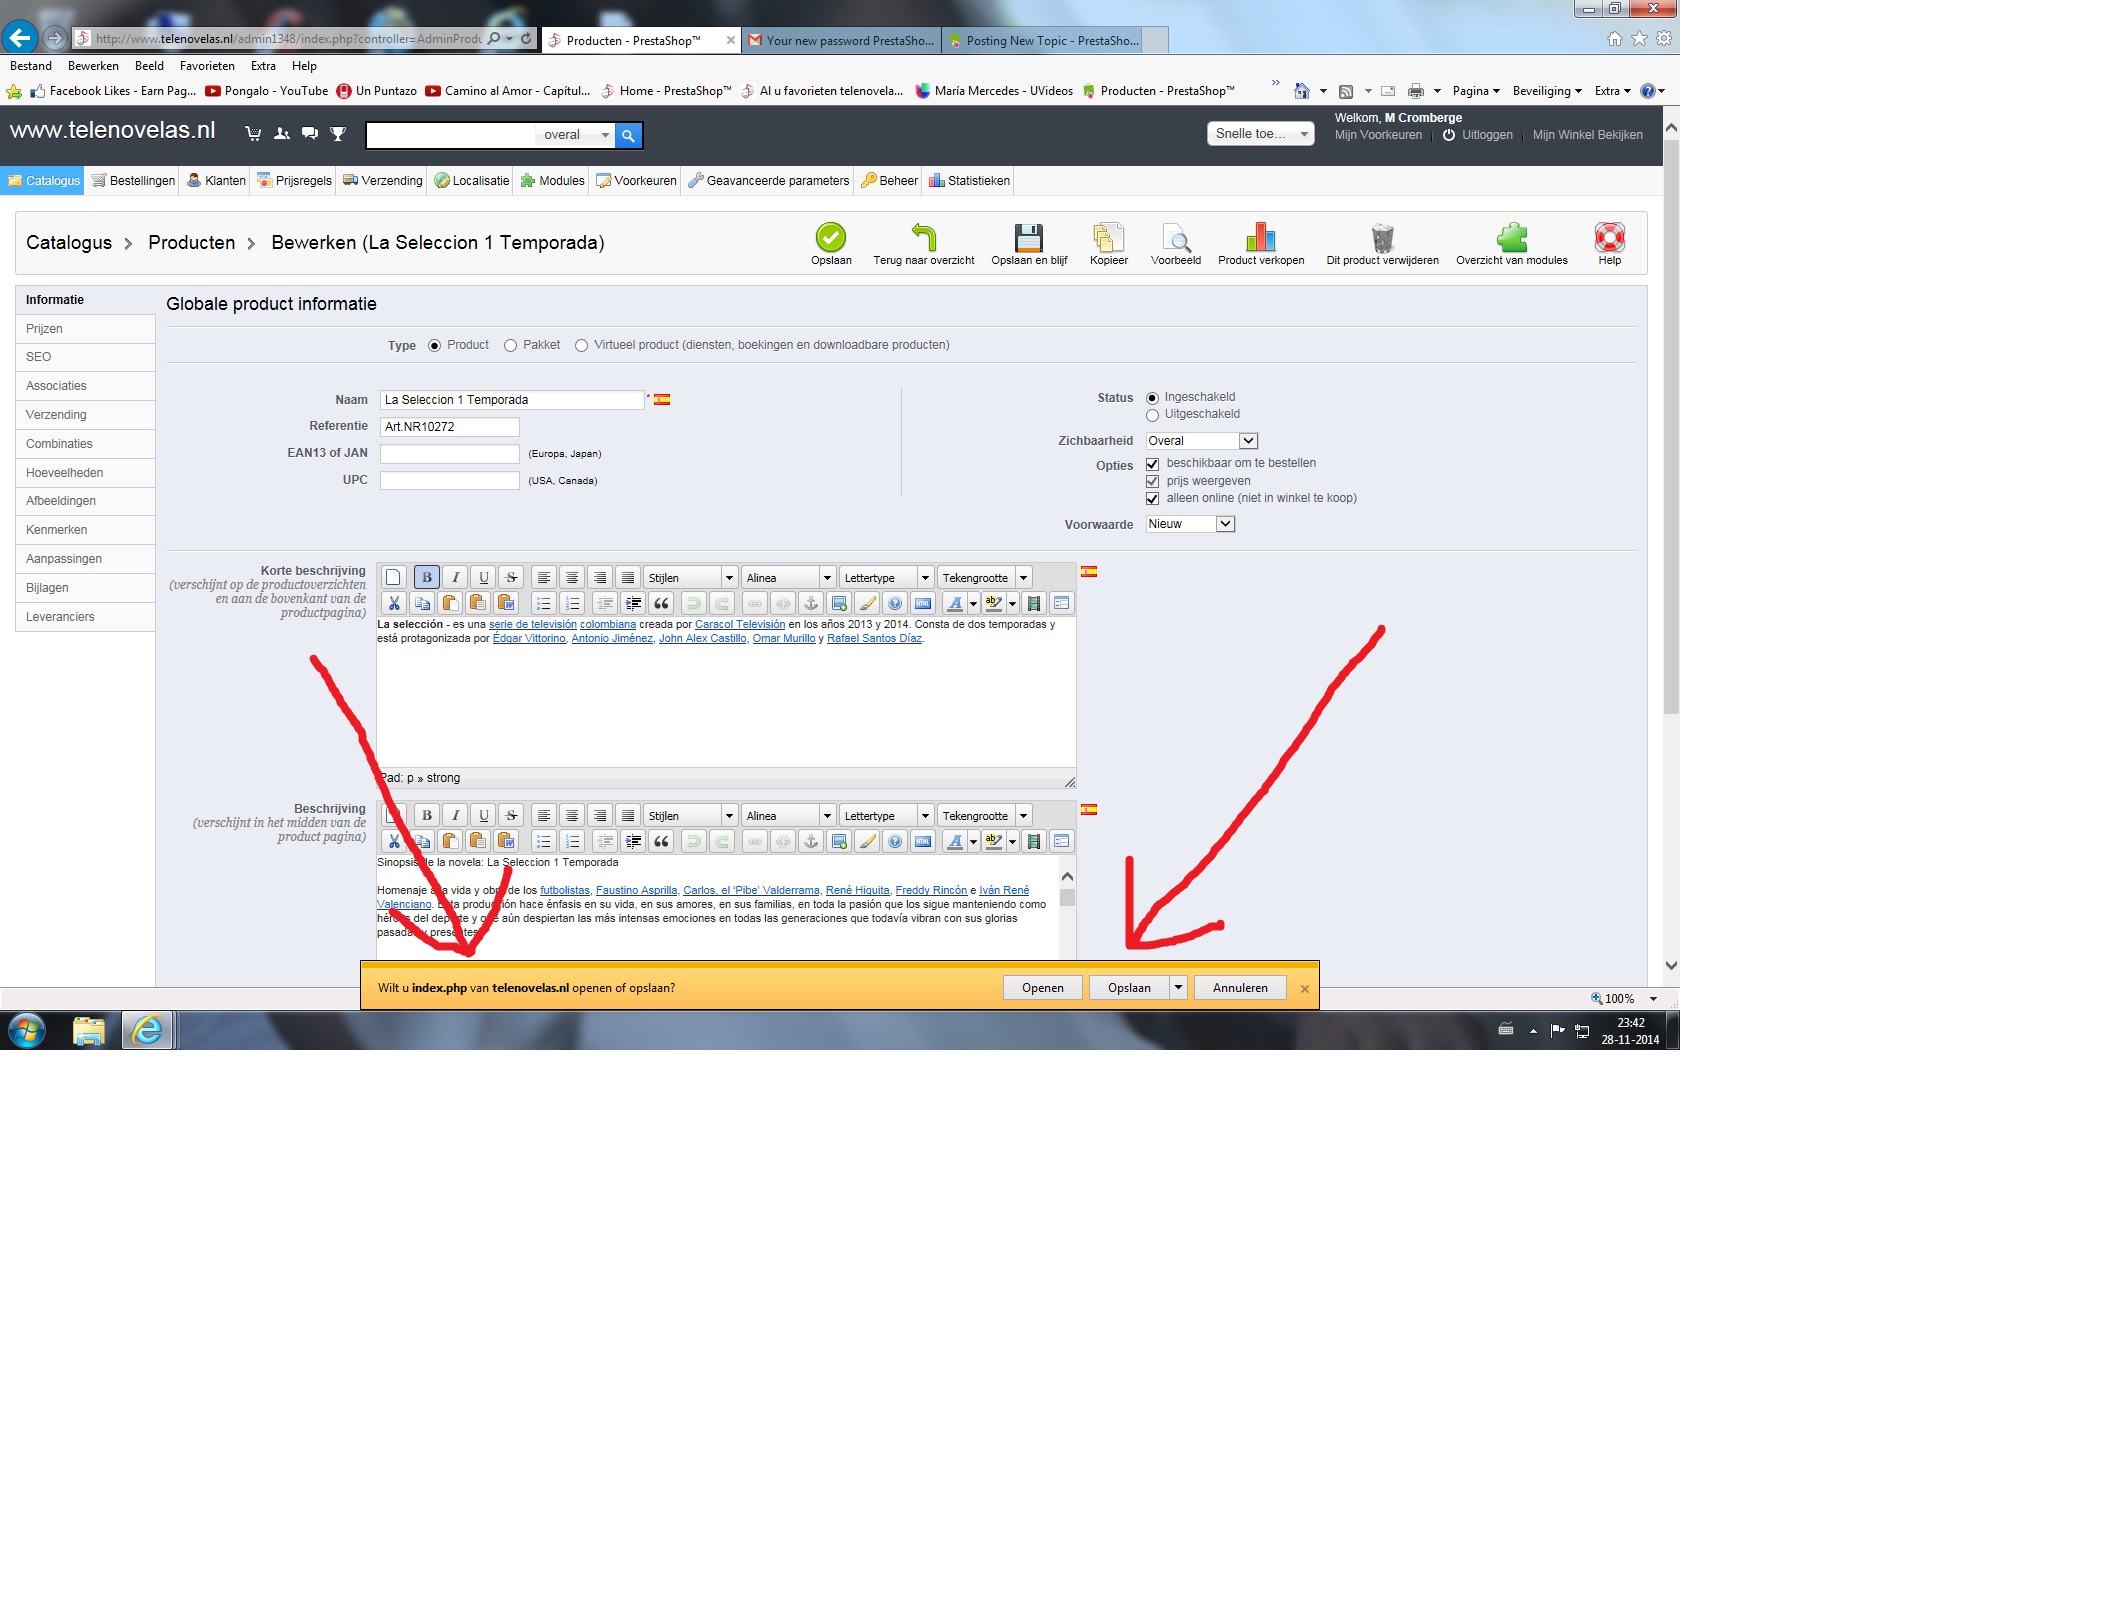
Task: Open the Voorwaarde Nieuw dropdown
Action: pyautogui.click(x=1226, y=524)
